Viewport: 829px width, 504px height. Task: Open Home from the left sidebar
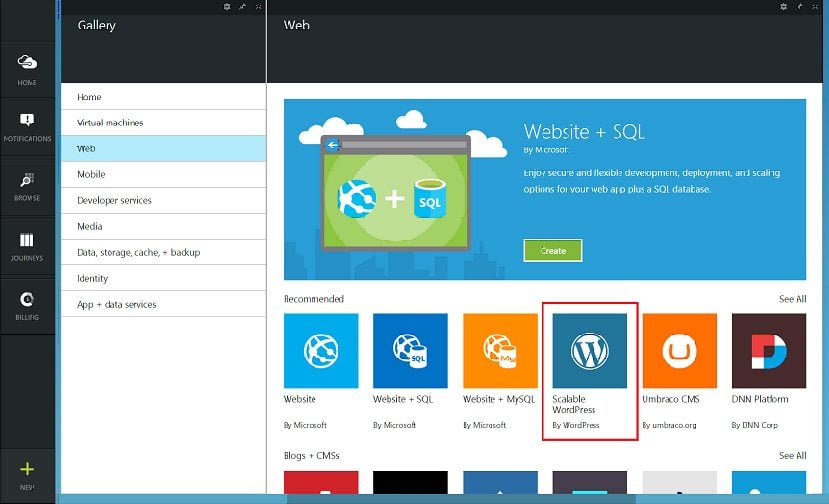pyautogui.click(x=28, y=69)
